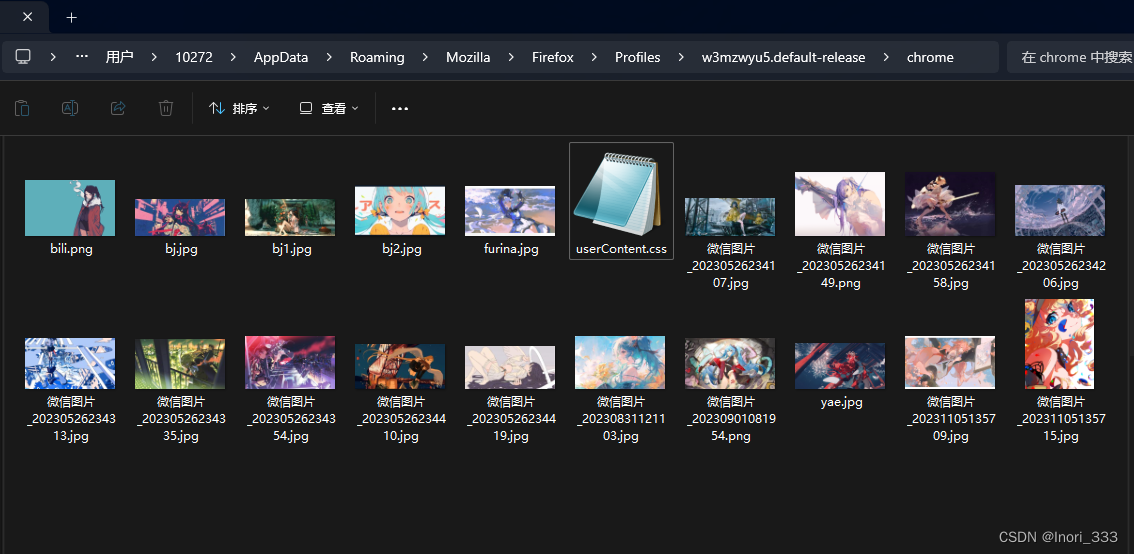Jump to Mozilla folder in breadcrumb
Screen dimensions: 1134x554
(468, 57)
